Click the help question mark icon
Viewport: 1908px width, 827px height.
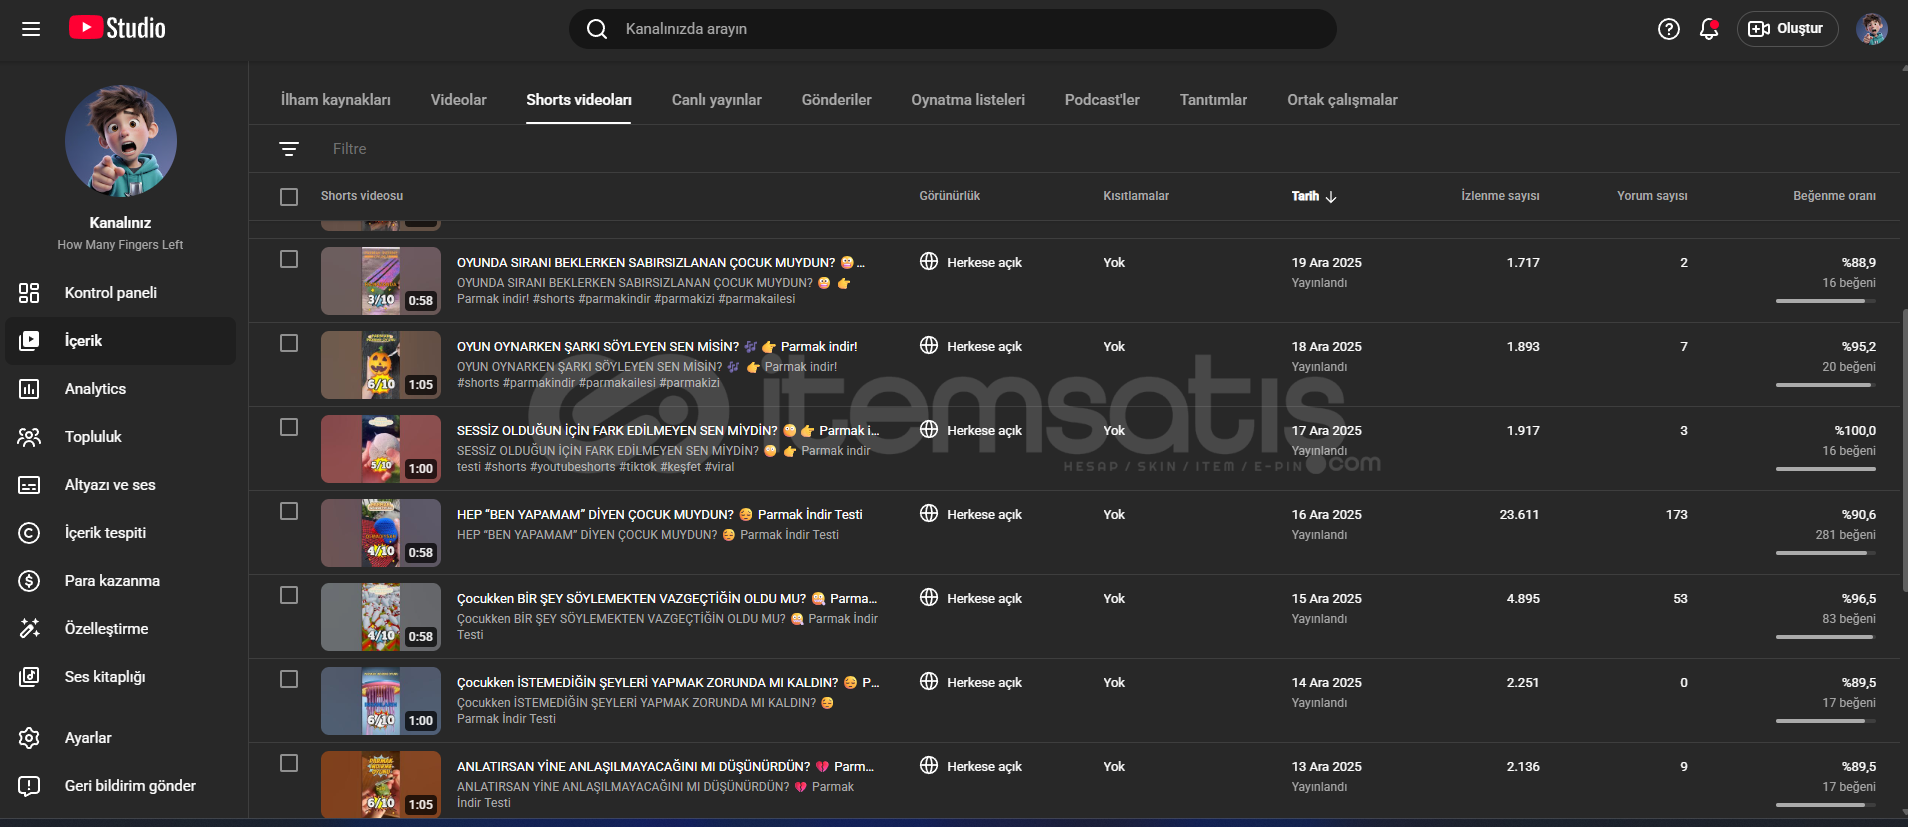point(1668,29)
